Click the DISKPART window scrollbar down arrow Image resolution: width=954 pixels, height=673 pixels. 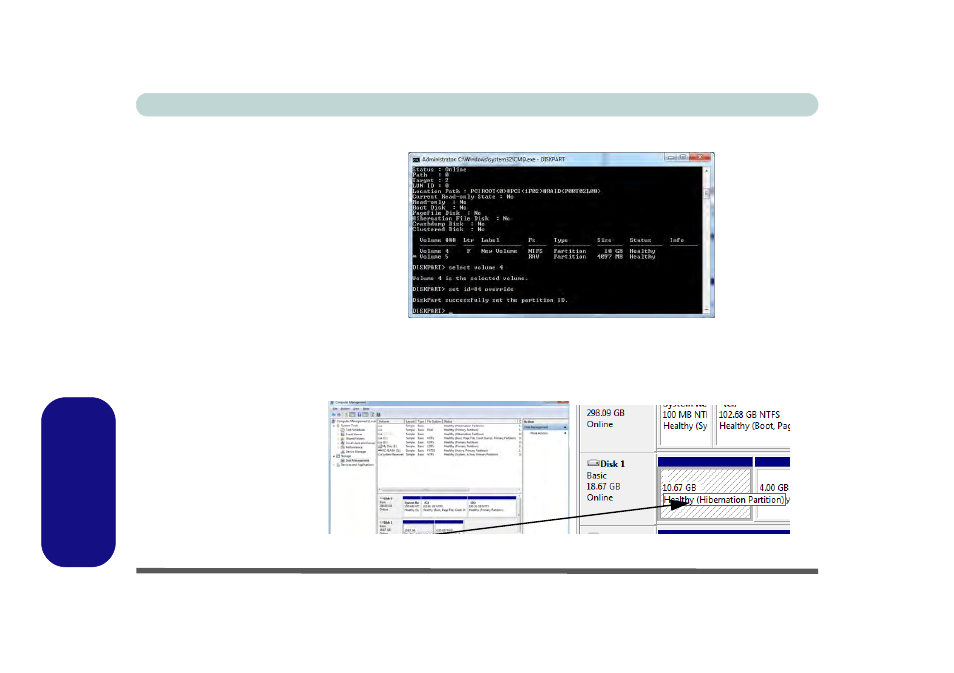click(706, 310)
